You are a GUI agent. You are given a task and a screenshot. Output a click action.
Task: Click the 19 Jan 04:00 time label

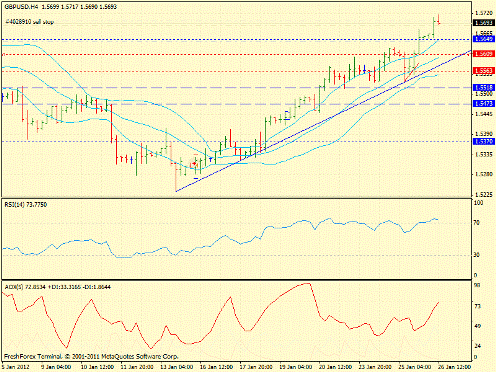pyautogui.click(x=295, y=367)
